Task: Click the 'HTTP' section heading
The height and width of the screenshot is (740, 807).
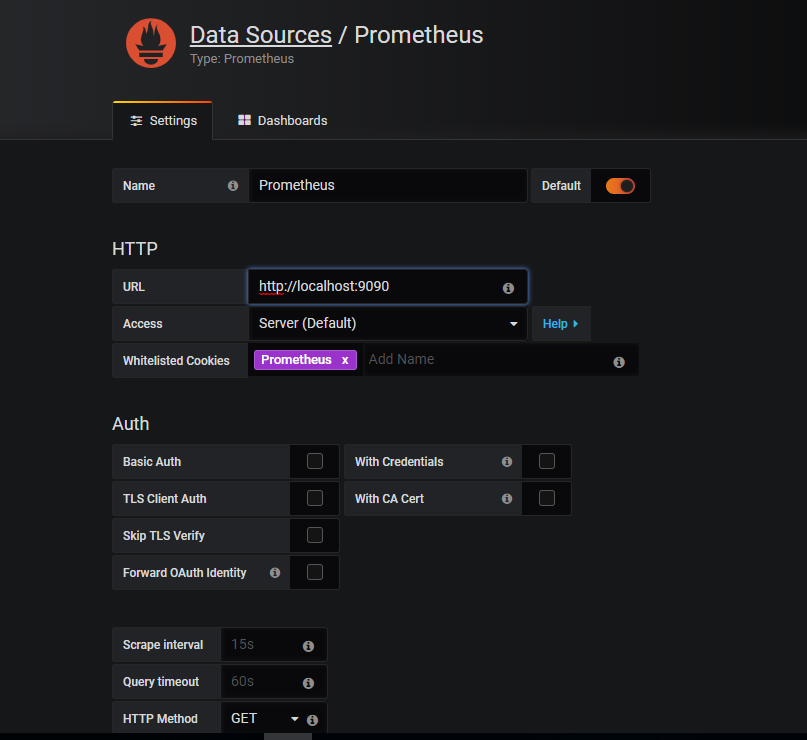Action: pos(135,249)
